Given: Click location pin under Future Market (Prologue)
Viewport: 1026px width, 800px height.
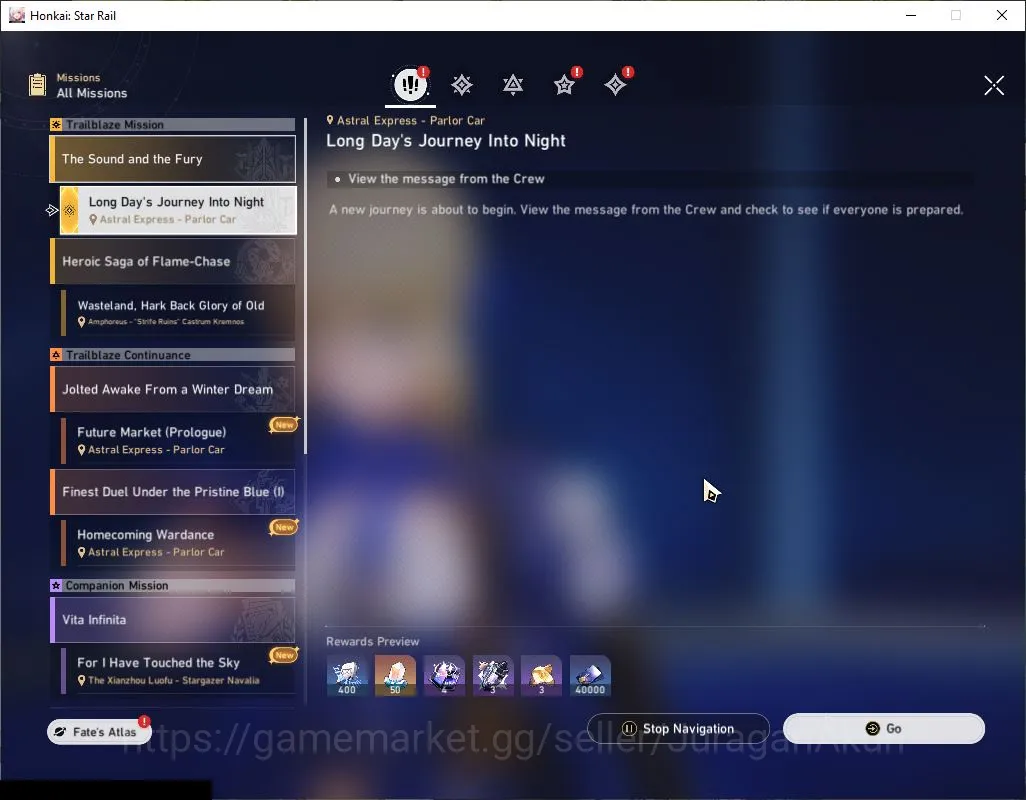Looking at the screenshot, I should point(81,449).
